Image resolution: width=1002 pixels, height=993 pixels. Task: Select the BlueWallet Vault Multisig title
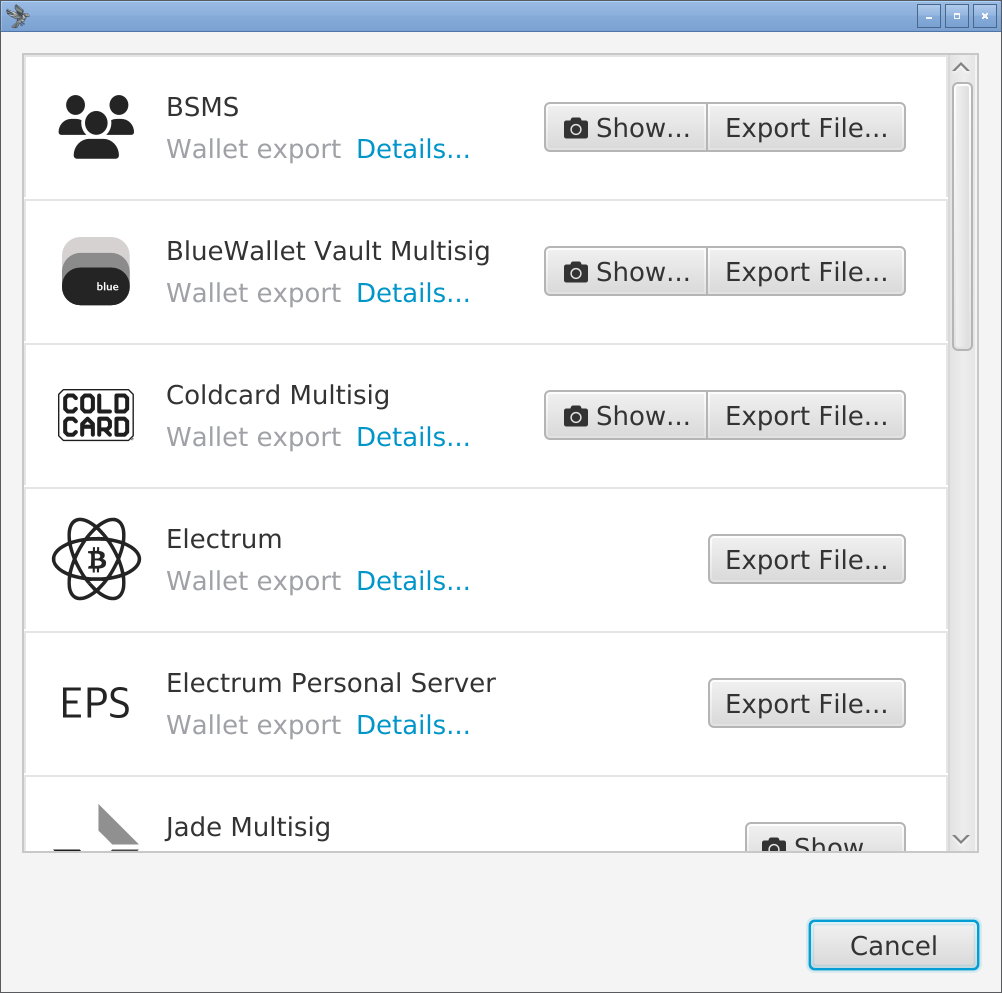click(328, 251)
